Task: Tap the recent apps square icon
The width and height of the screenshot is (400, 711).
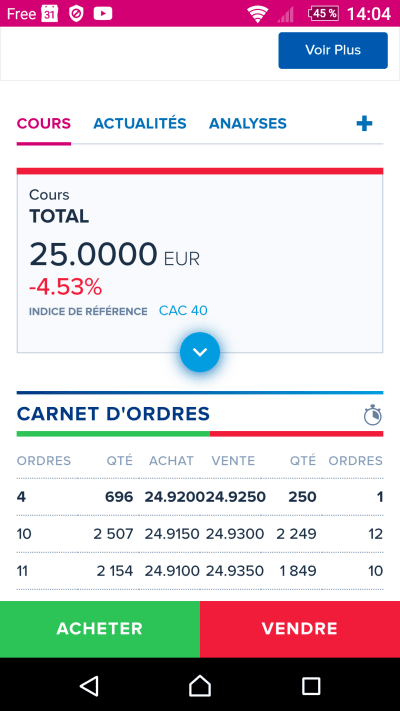Action: click(311, 685)
